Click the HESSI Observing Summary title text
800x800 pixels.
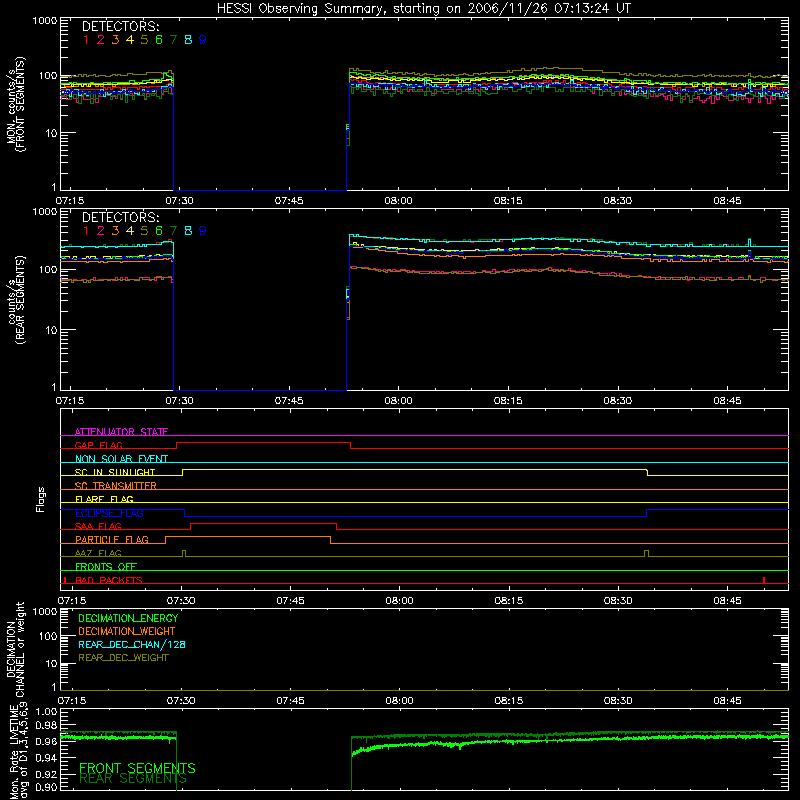pyautogui.click(x=423, y=8)
